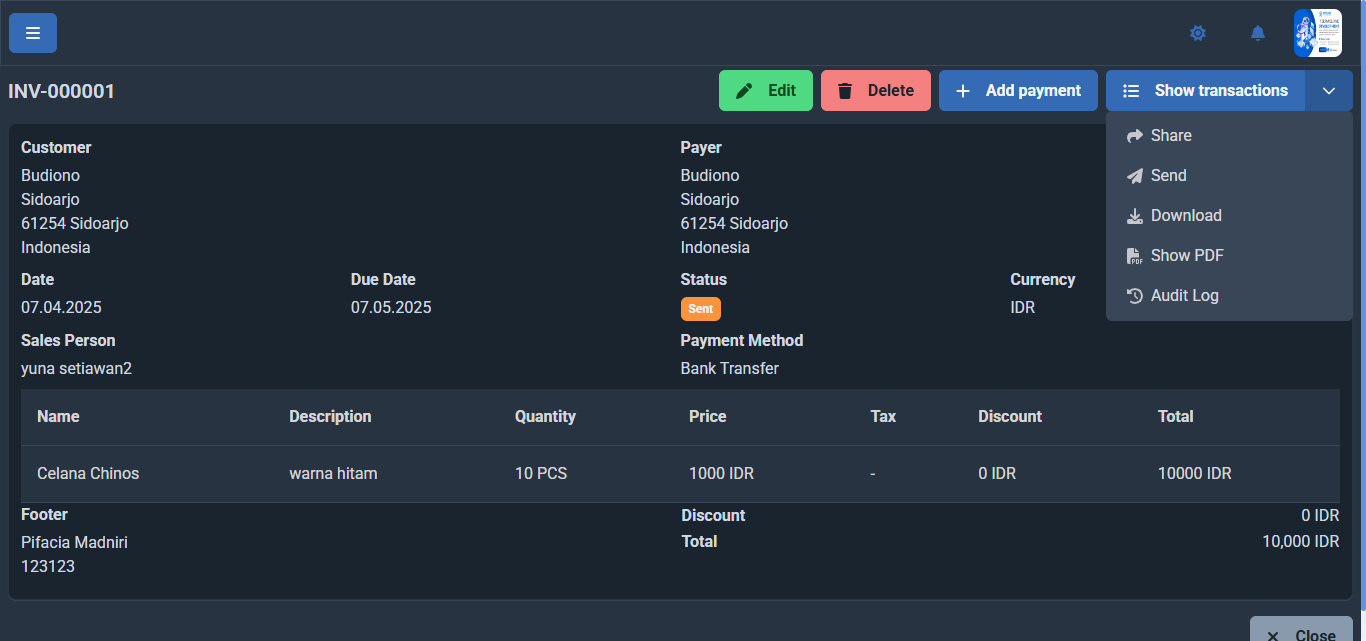Image resolution: width=1366 pixels, height=641 pixels.
Task: Select Download from the actions menu
Action: tap(1185, 216)
